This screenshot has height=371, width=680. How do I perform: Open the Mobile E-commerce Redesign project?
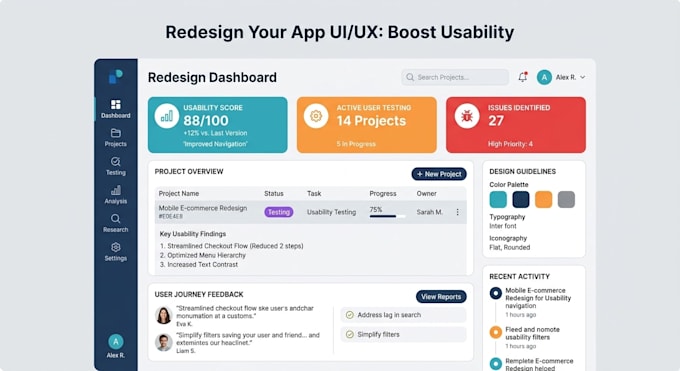coord(203,208)
